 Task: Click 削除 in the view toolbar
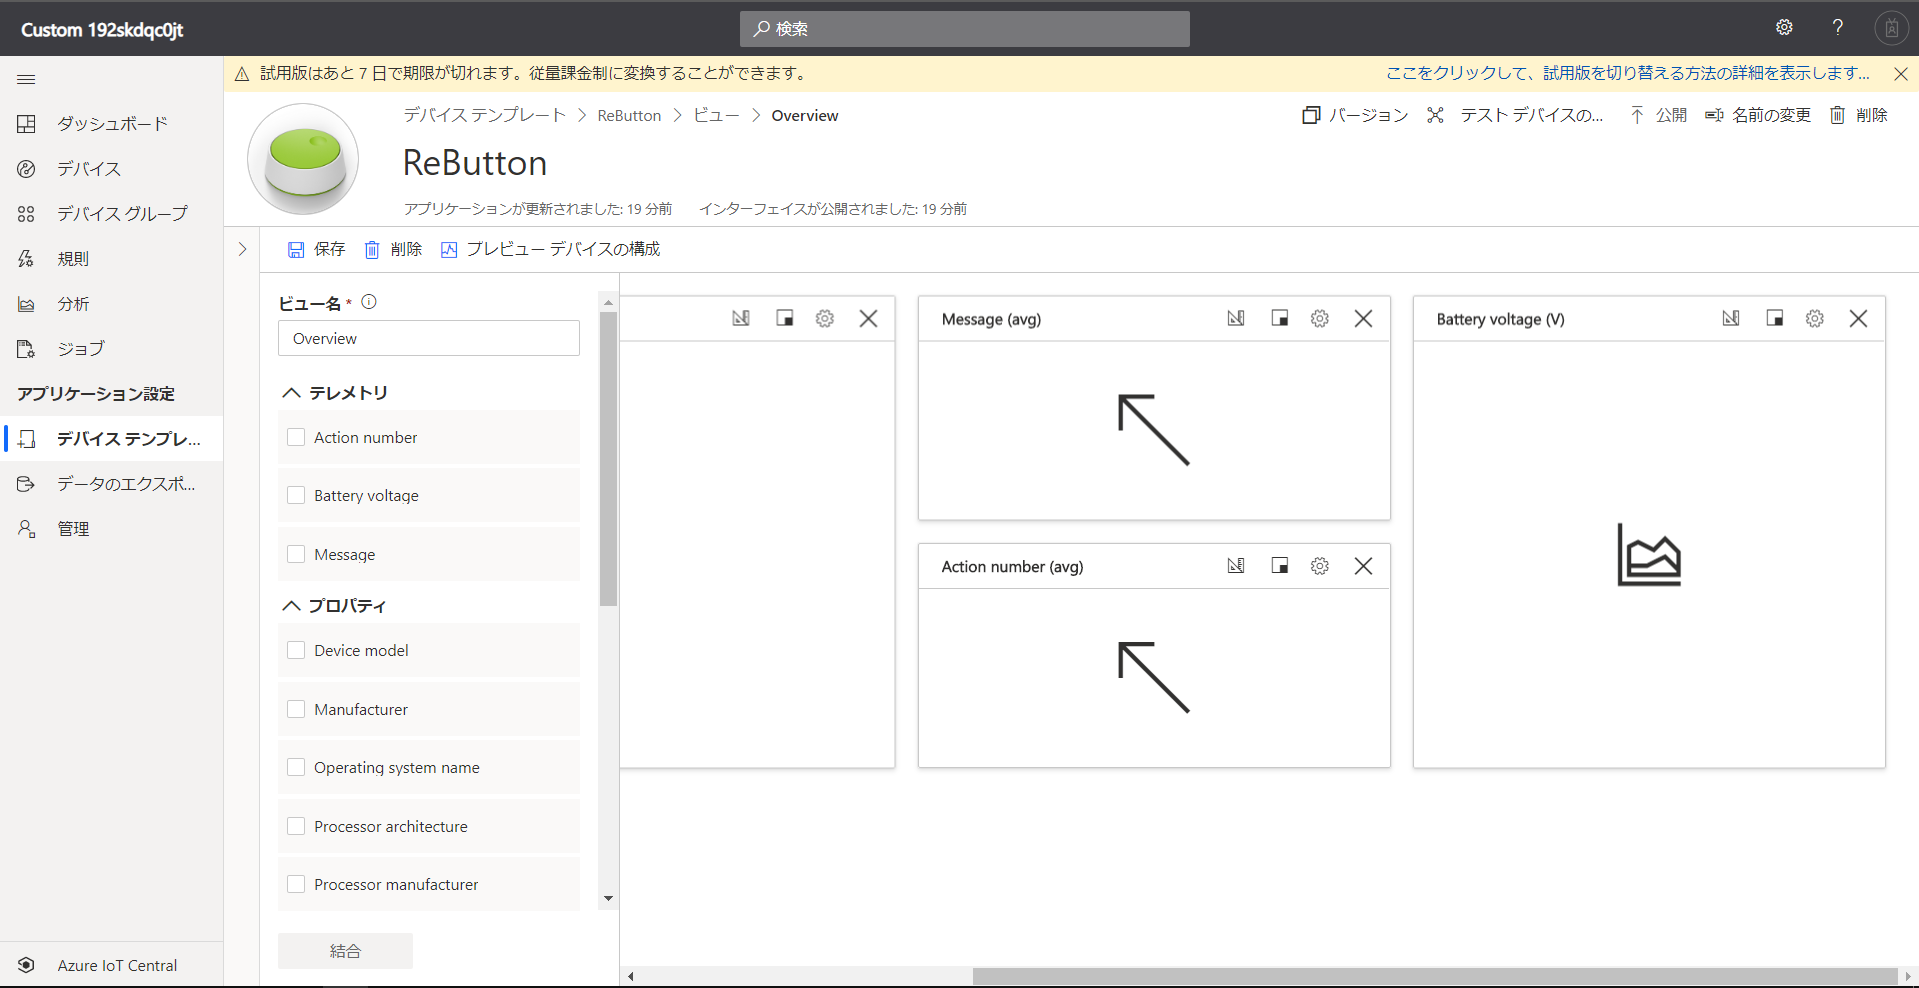coord(393,249)
